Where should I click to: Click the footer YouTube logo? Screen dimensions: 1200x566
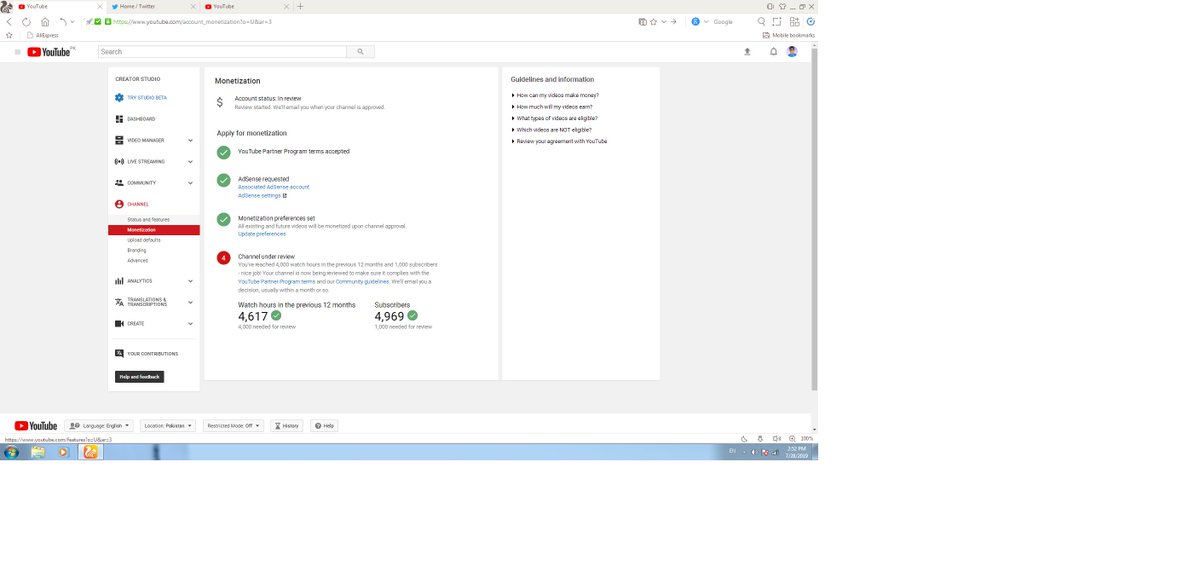click(35, 426)
